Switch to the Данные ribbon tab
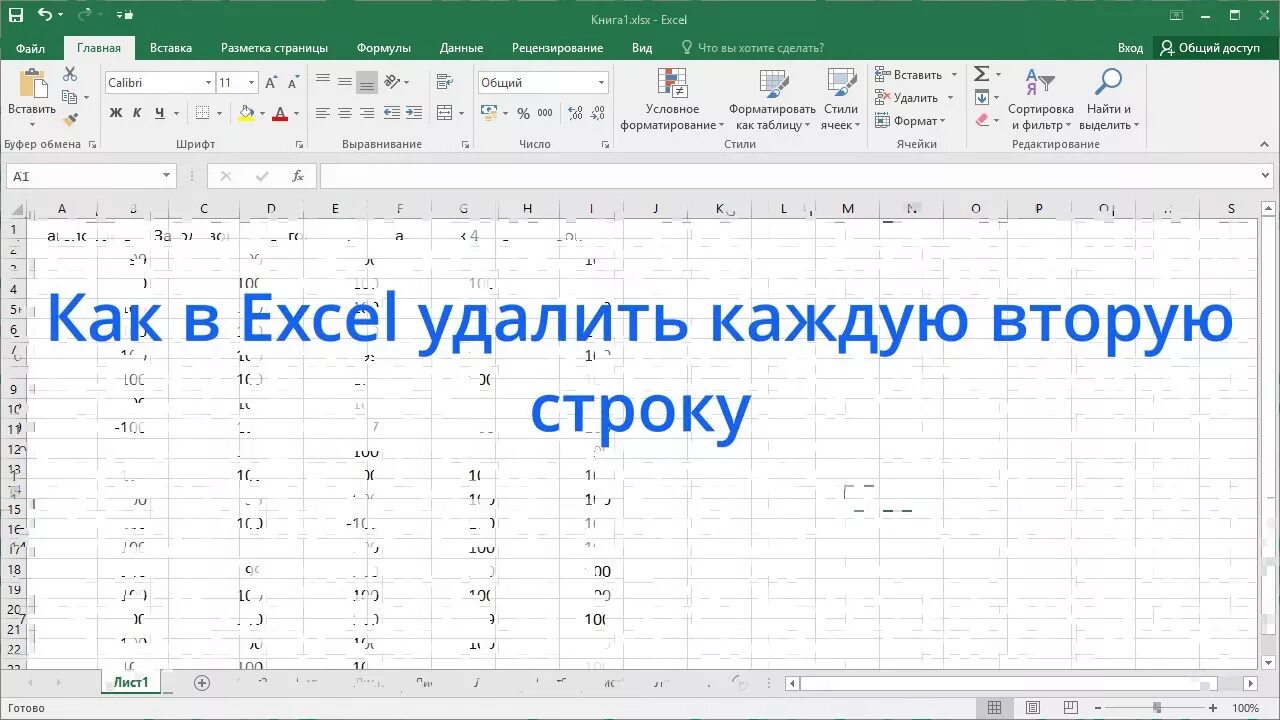1280x720 pixels. (x=461, y=48)
